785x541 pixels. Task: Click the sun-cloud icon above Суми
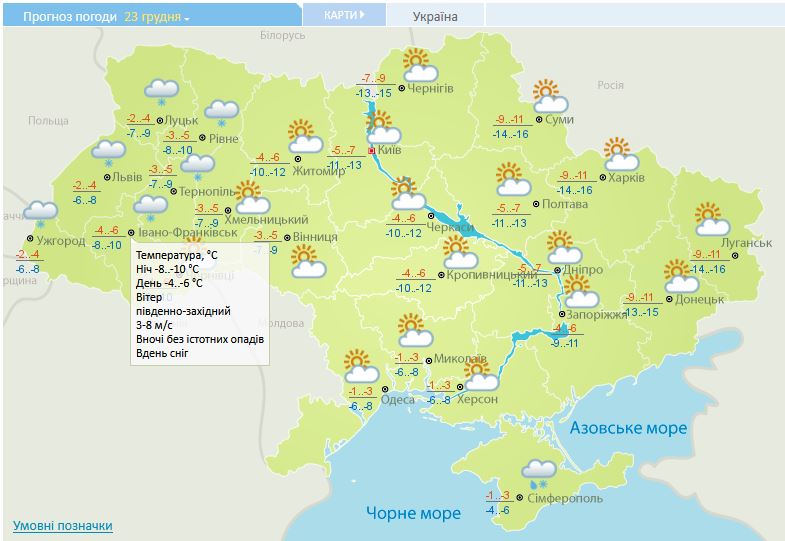(x=550, y=97)
